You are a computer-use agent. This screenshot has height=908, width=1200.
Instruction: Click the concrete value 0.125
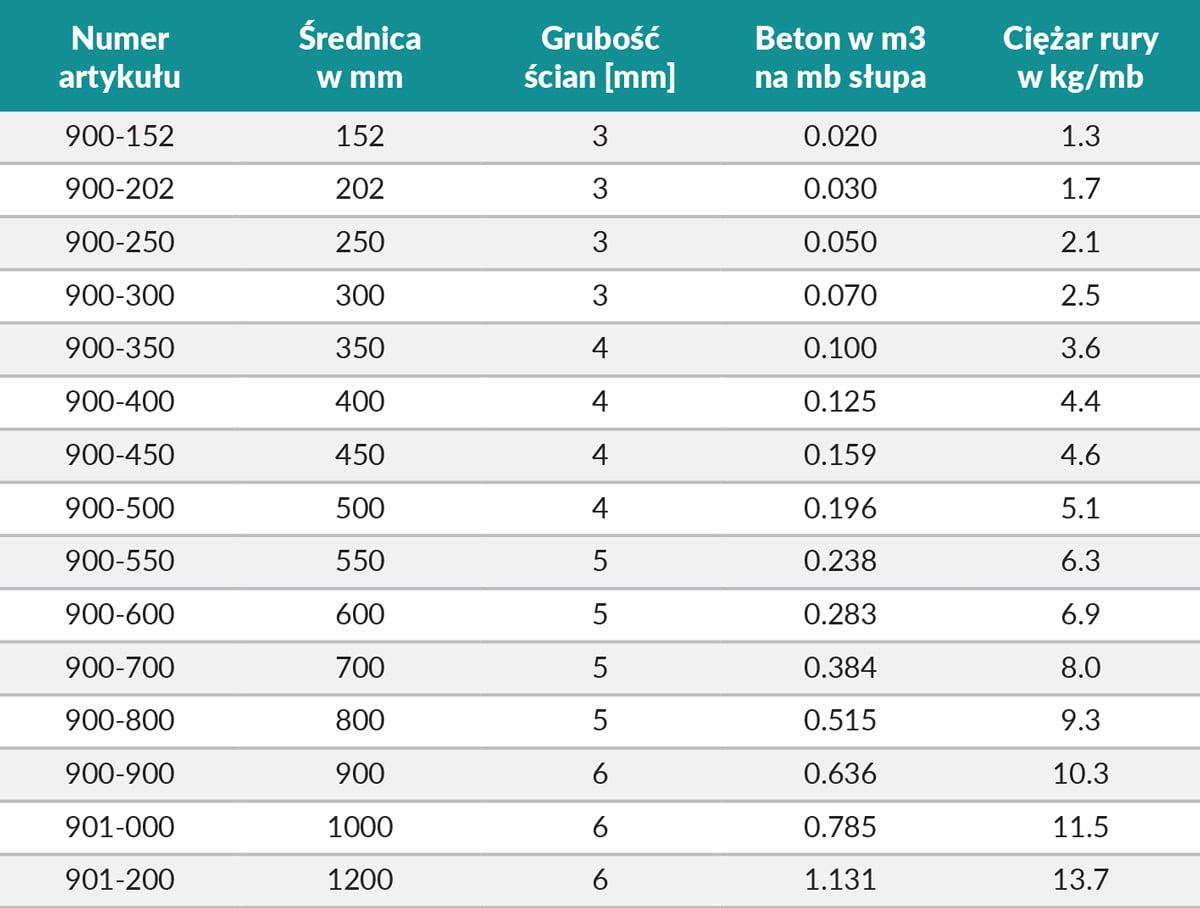pyautogui.click(x=840, y=401)
